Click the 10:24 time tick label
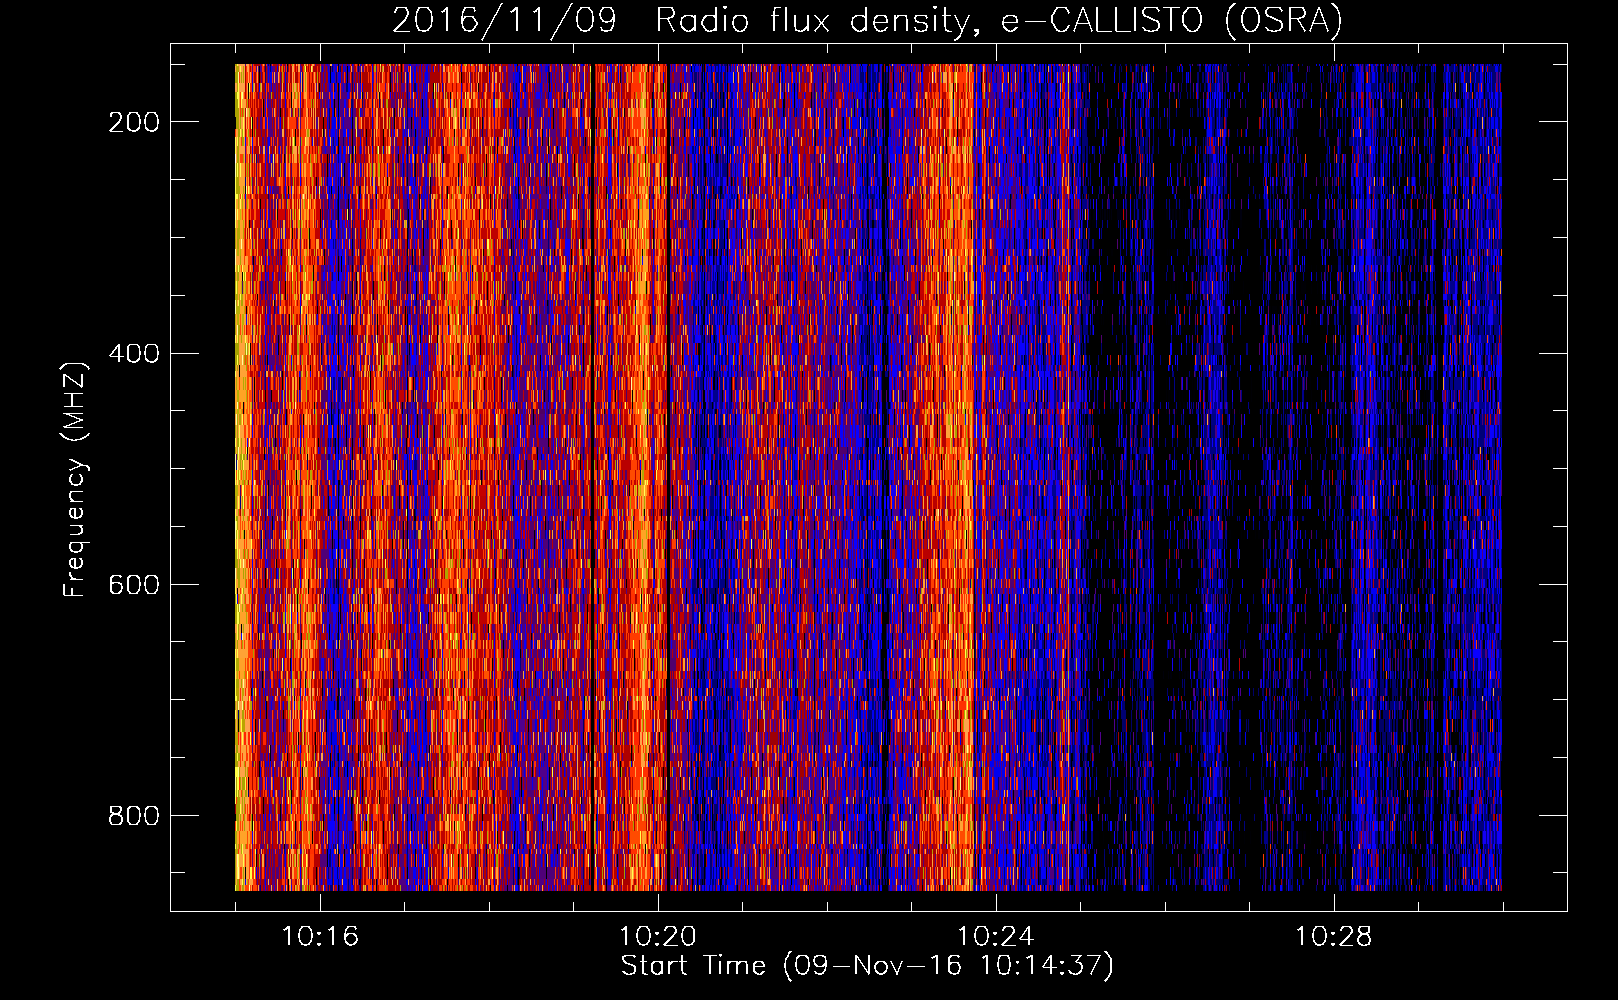1618x1000 pixels. coord(996,936)
